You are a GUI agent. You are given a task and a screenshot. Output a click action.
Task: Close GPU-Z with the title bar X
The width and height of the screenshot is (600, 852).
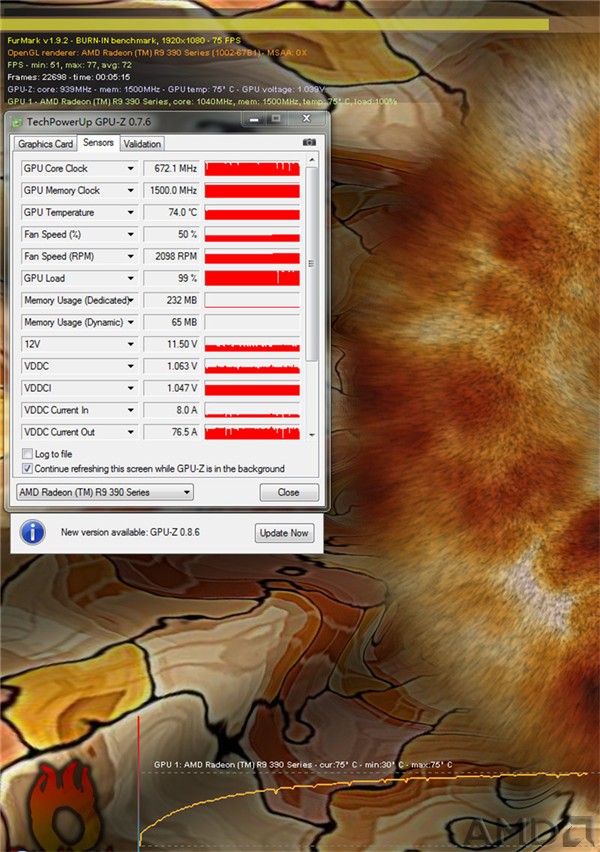(x=306, y=118)
